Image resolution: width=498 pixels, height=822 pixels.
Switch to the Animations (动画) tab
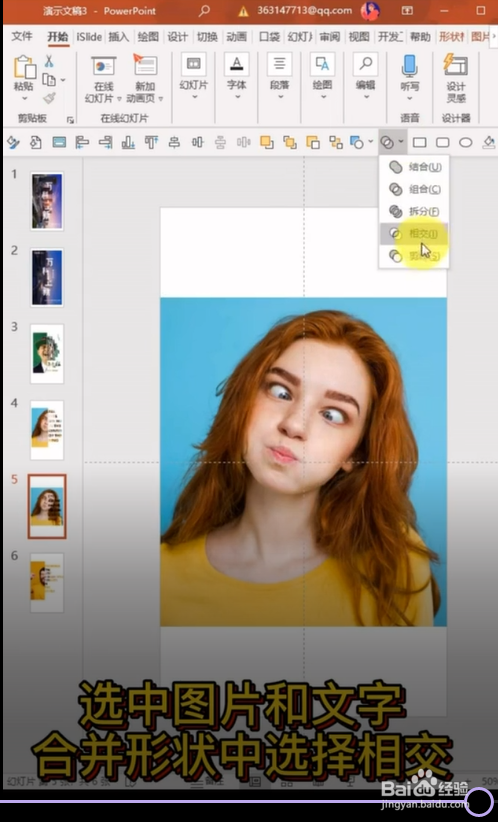[x=236, y=37]
